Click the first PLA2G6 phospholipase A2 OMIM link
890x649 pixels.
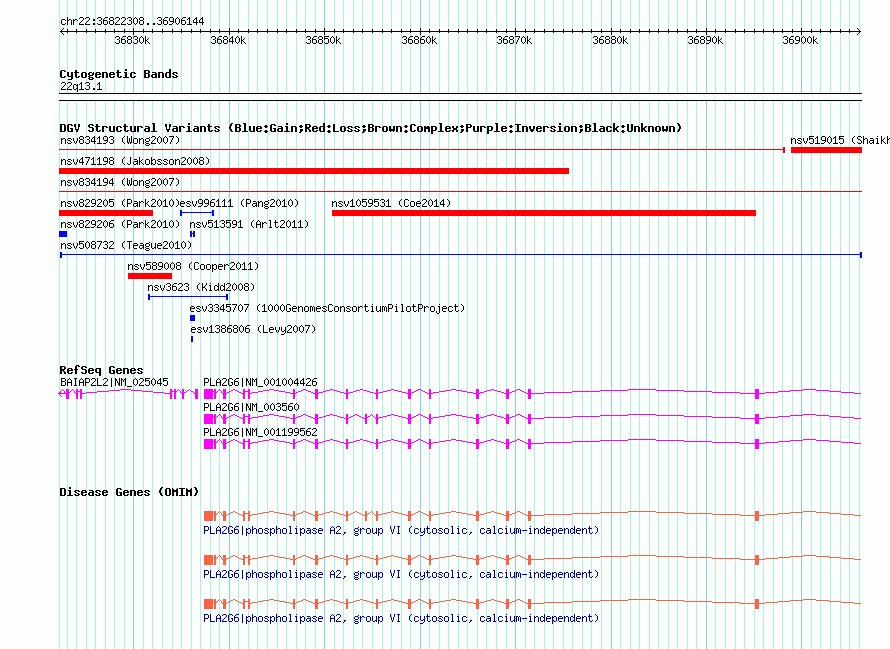[x=401, y=530]
